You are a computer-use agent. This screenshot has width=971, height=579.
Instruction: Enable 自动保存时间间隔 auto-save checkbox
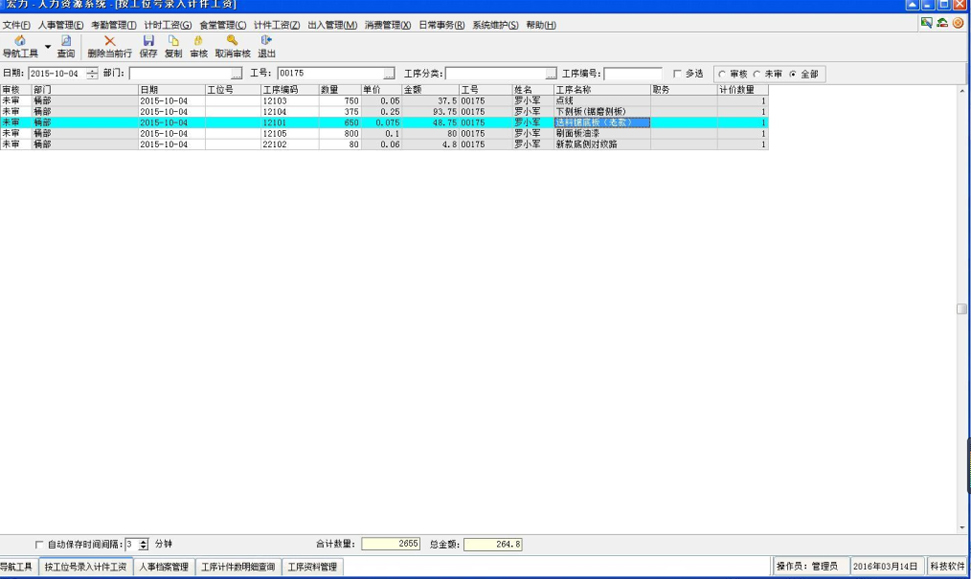coord(40,545)
